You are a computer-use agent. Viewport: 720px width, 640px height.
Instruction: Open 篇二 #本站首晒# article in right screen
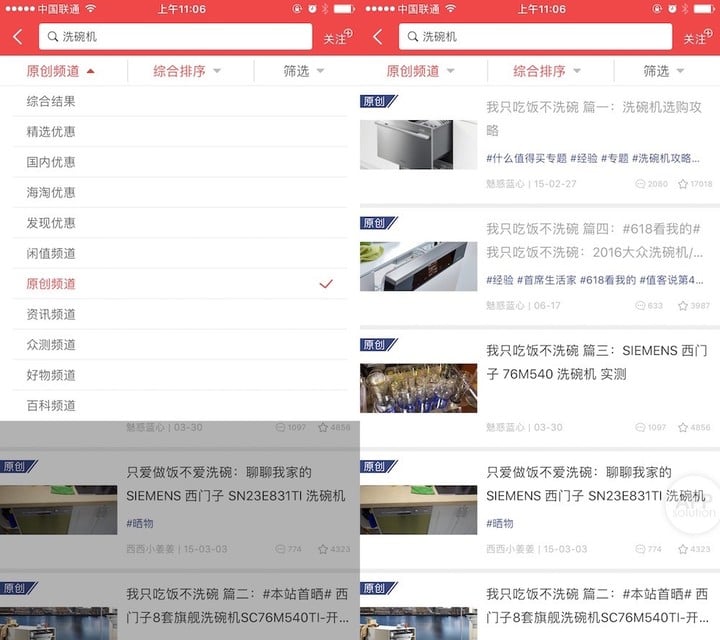tap(597, 606)
